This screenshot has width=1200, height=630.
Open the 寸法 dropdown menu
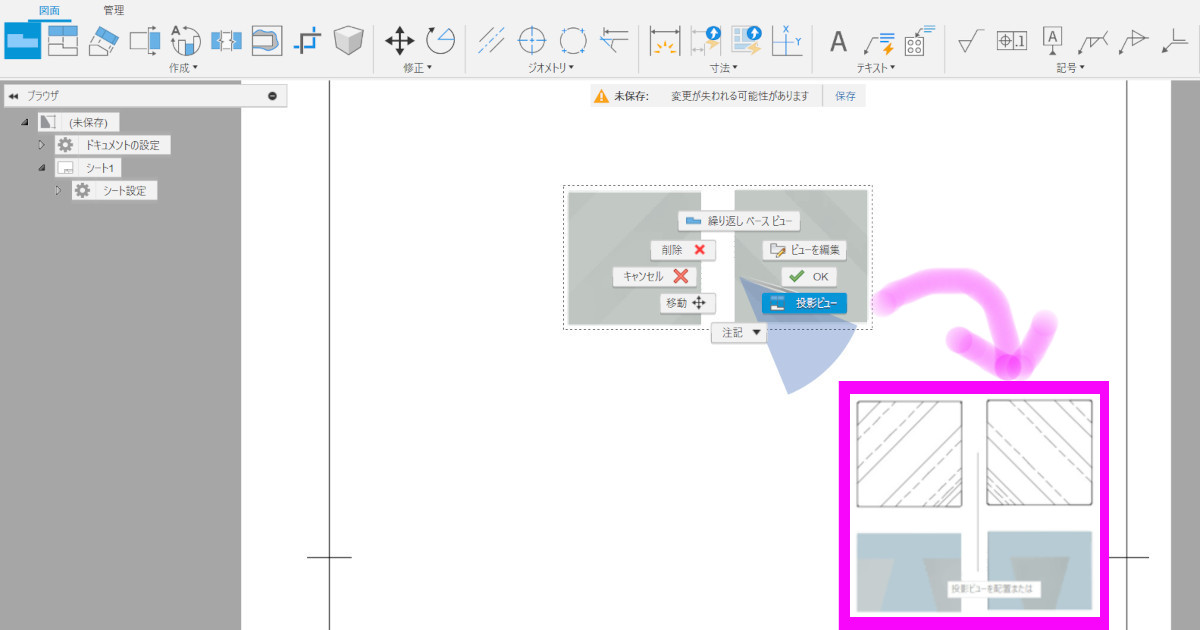(724, 68)
